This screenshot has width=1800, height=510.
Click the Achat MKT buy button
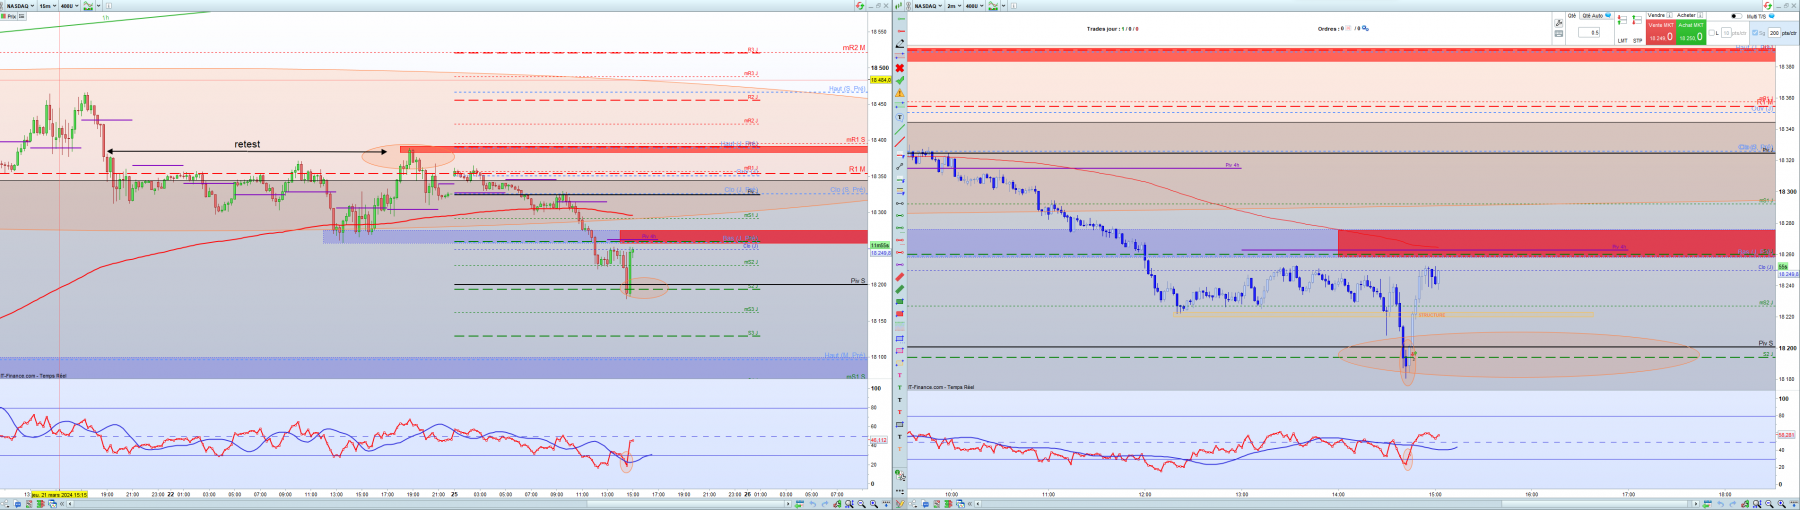pos(1691,32)
